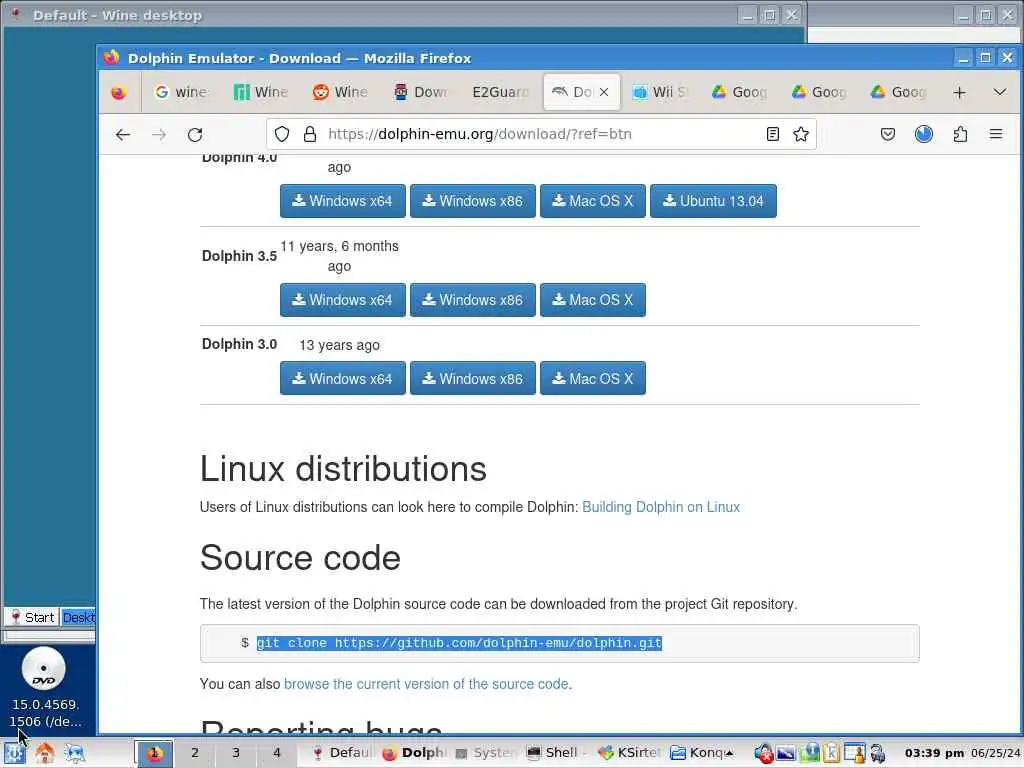Switch to the Google 'wine' tab

(181, 93)
